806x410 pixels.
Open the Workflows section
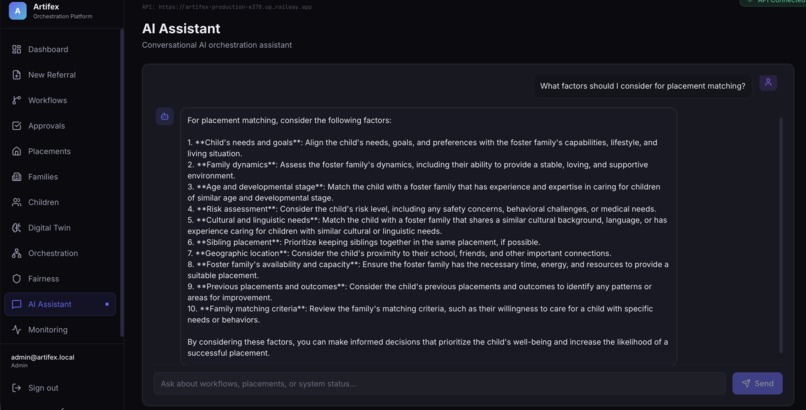[60, 100]
